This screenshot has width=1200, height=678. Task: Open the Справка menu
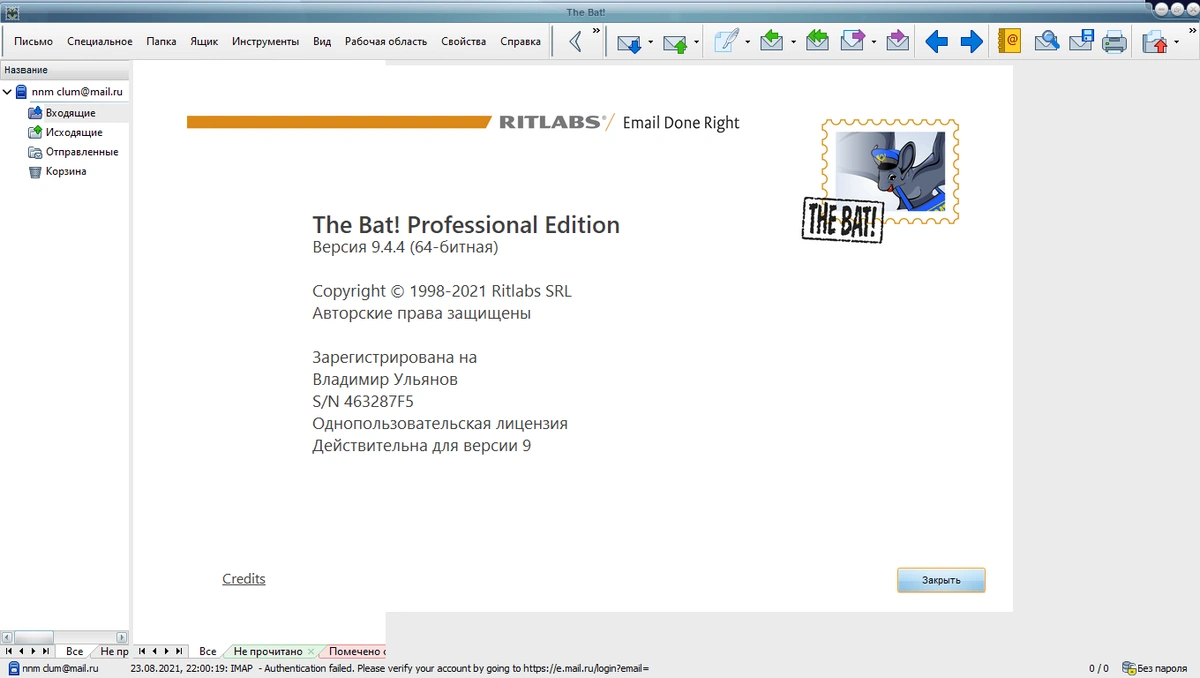[520, 42]
